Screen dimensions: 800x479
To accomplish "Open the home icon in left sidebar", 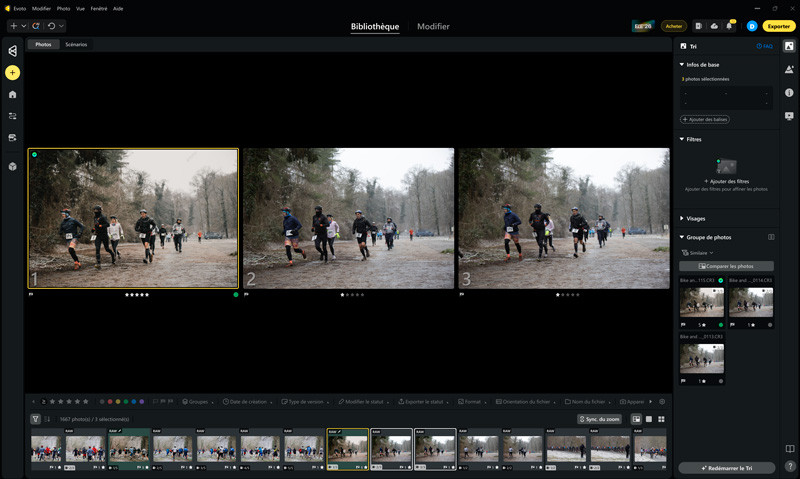I will point(12,94).
